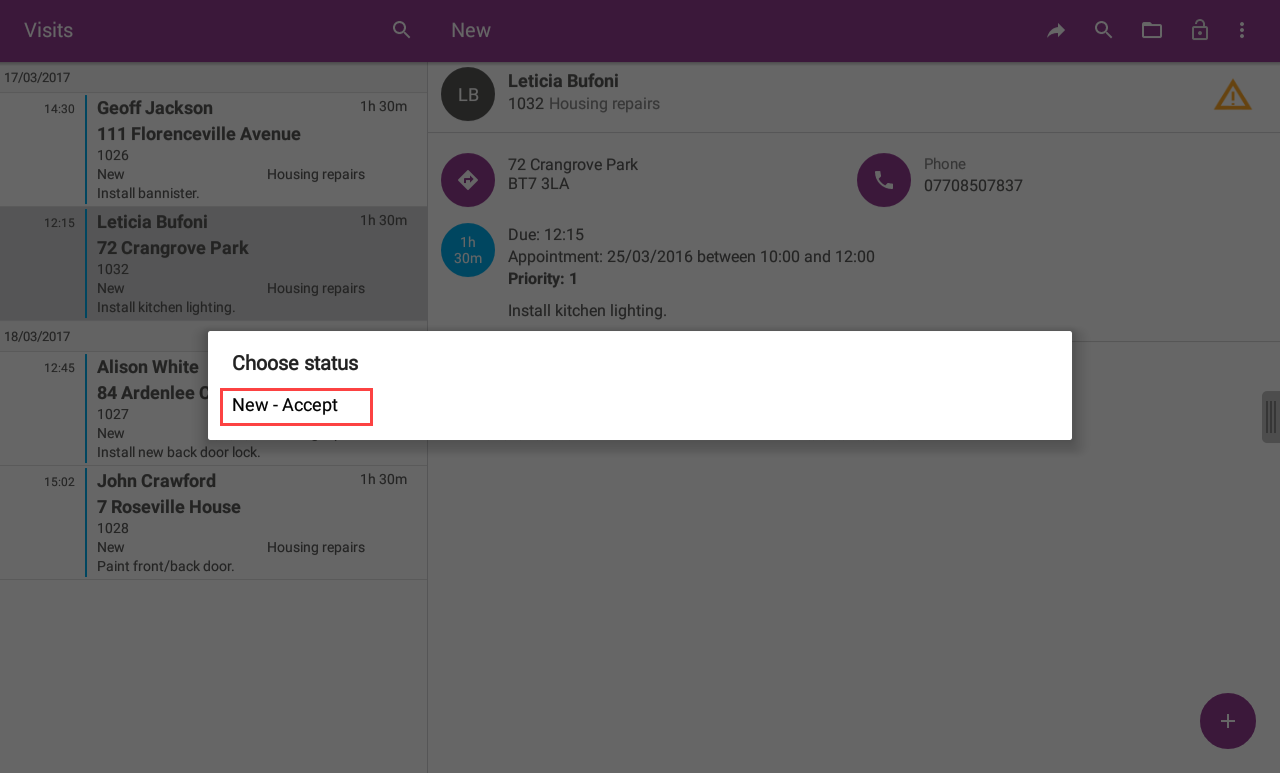1280x773 pixels.
Task: Open the three-dot overflow menu
Action: (1242, 30)
